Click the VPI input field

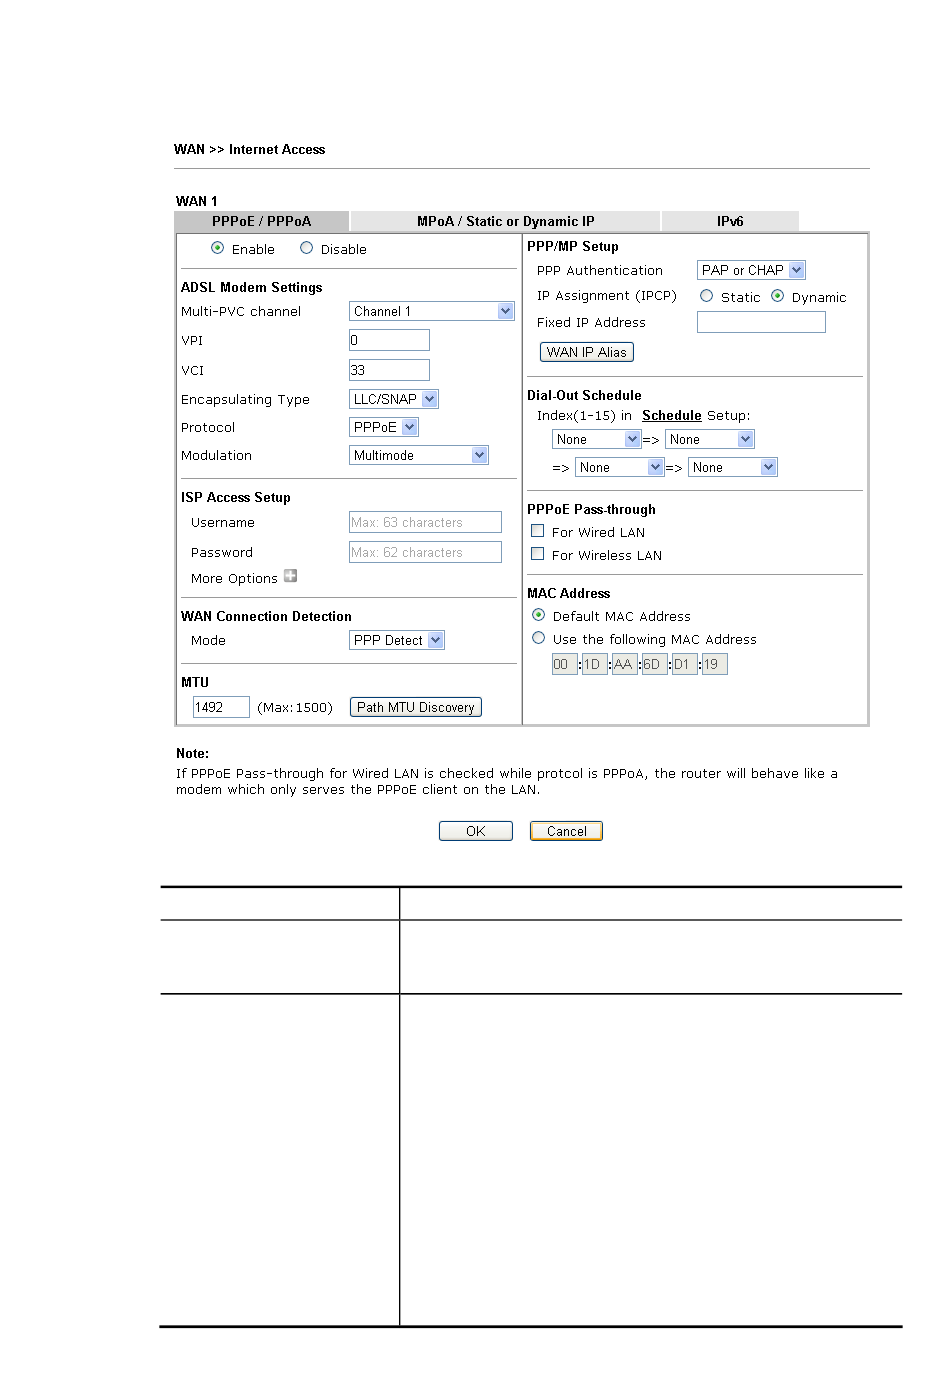pos(389,340)
